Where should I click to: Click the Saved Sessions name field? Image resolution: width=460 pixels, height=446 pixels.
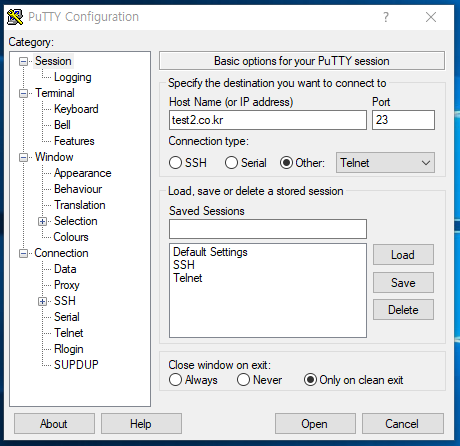268,229
